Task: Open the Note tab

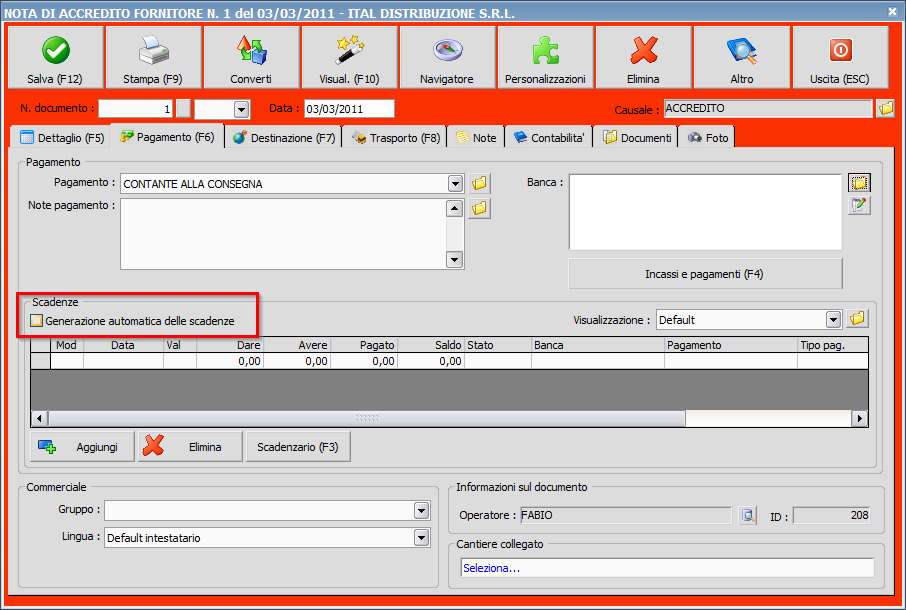Action: pyautogui.click(x=476, y=137)
